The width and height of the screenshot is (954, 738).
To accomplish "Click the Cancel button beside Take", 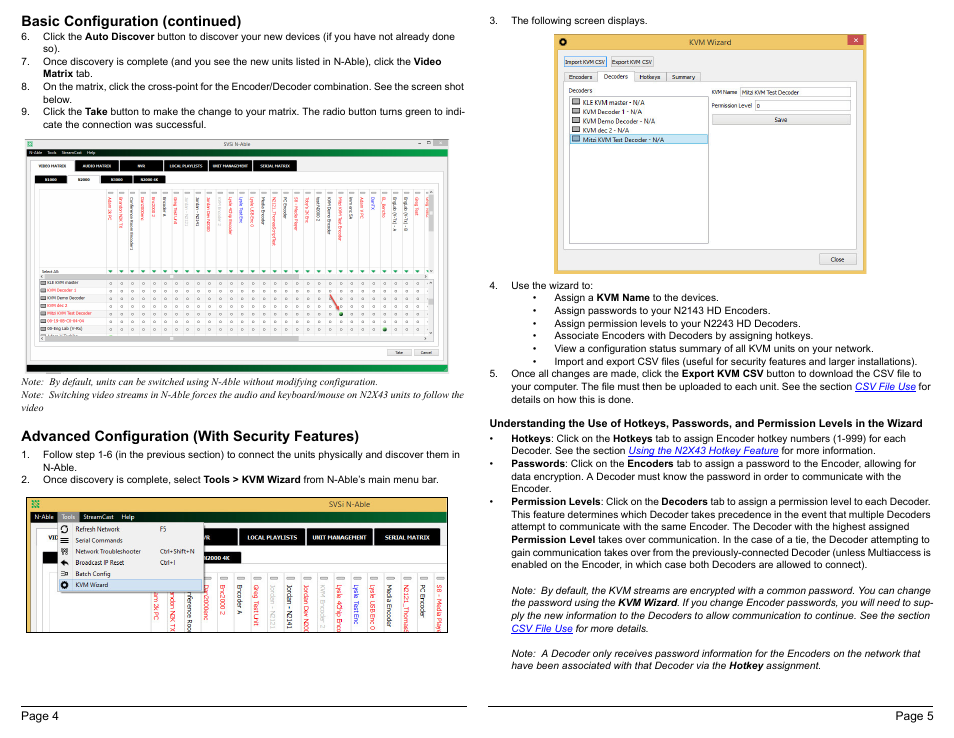I will (426, 352).
